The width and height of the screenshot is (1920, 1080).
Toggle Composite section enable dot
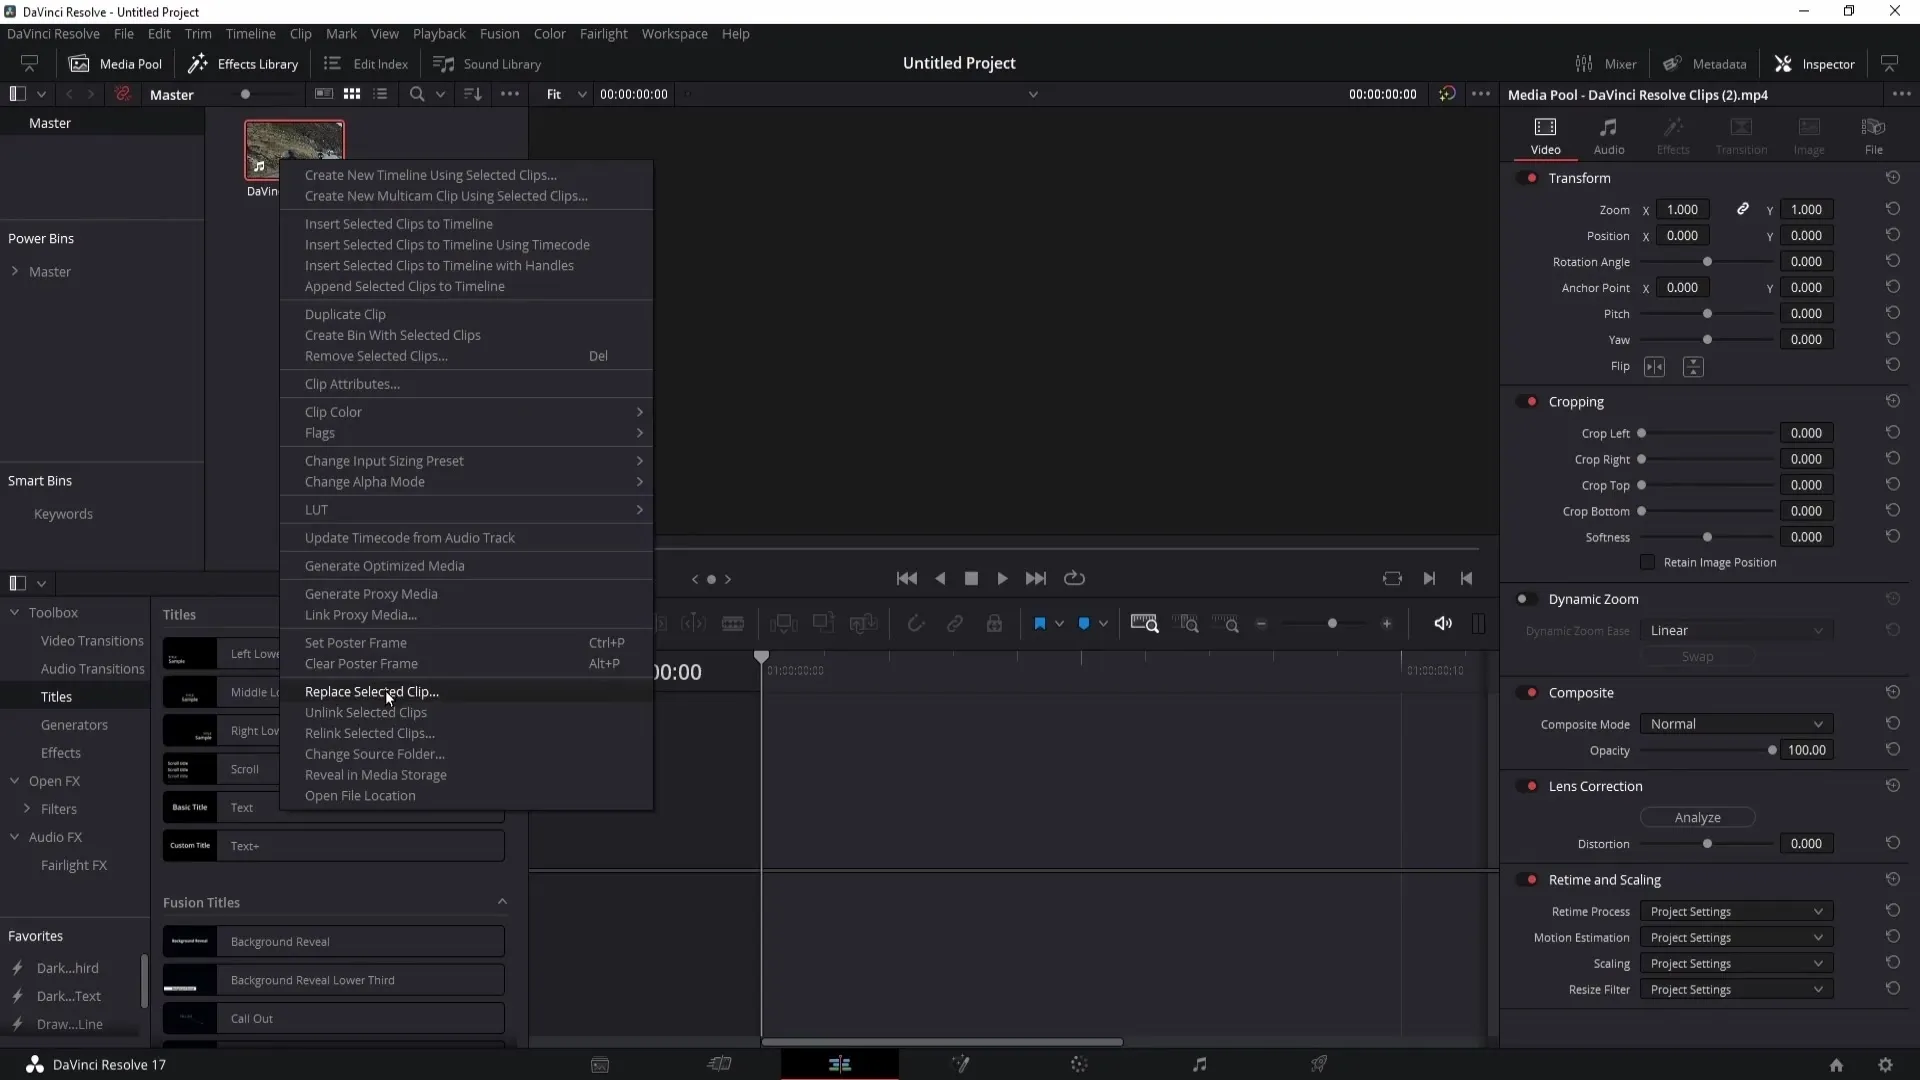pyautogui.click(x=1528, y=692)
